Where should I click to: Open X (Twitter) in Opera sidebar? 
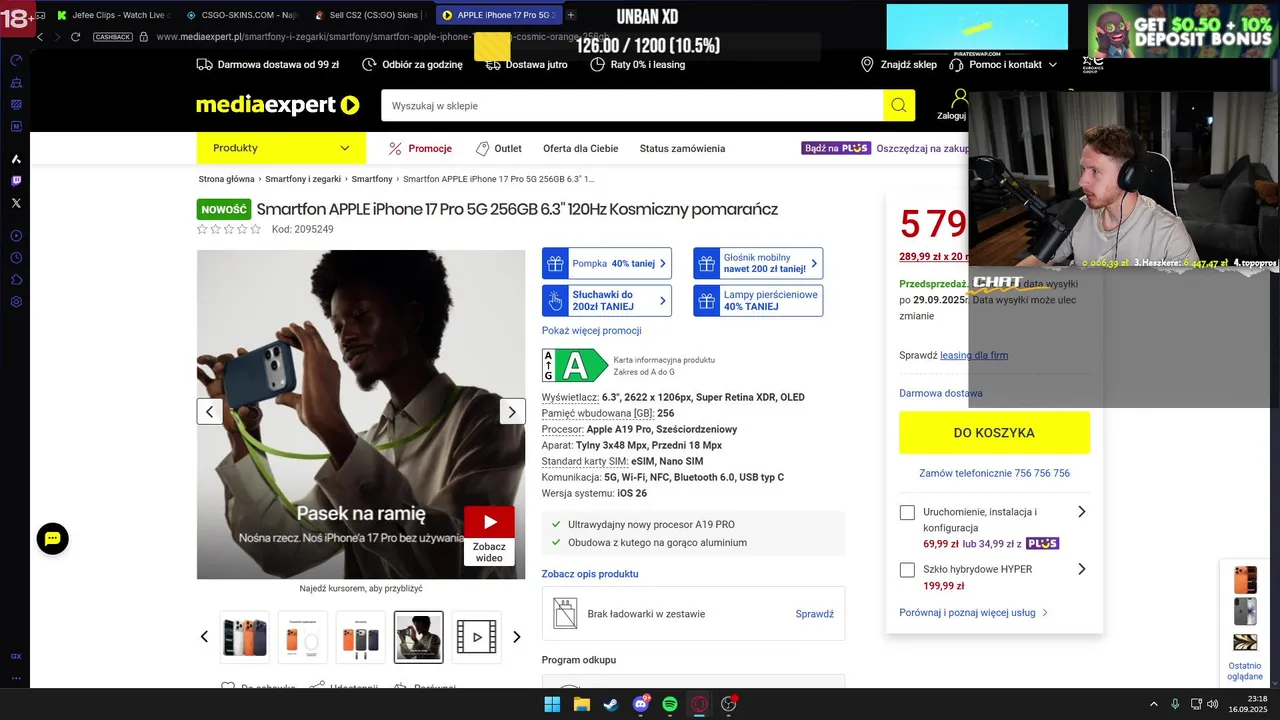click(x=16, y=203)
